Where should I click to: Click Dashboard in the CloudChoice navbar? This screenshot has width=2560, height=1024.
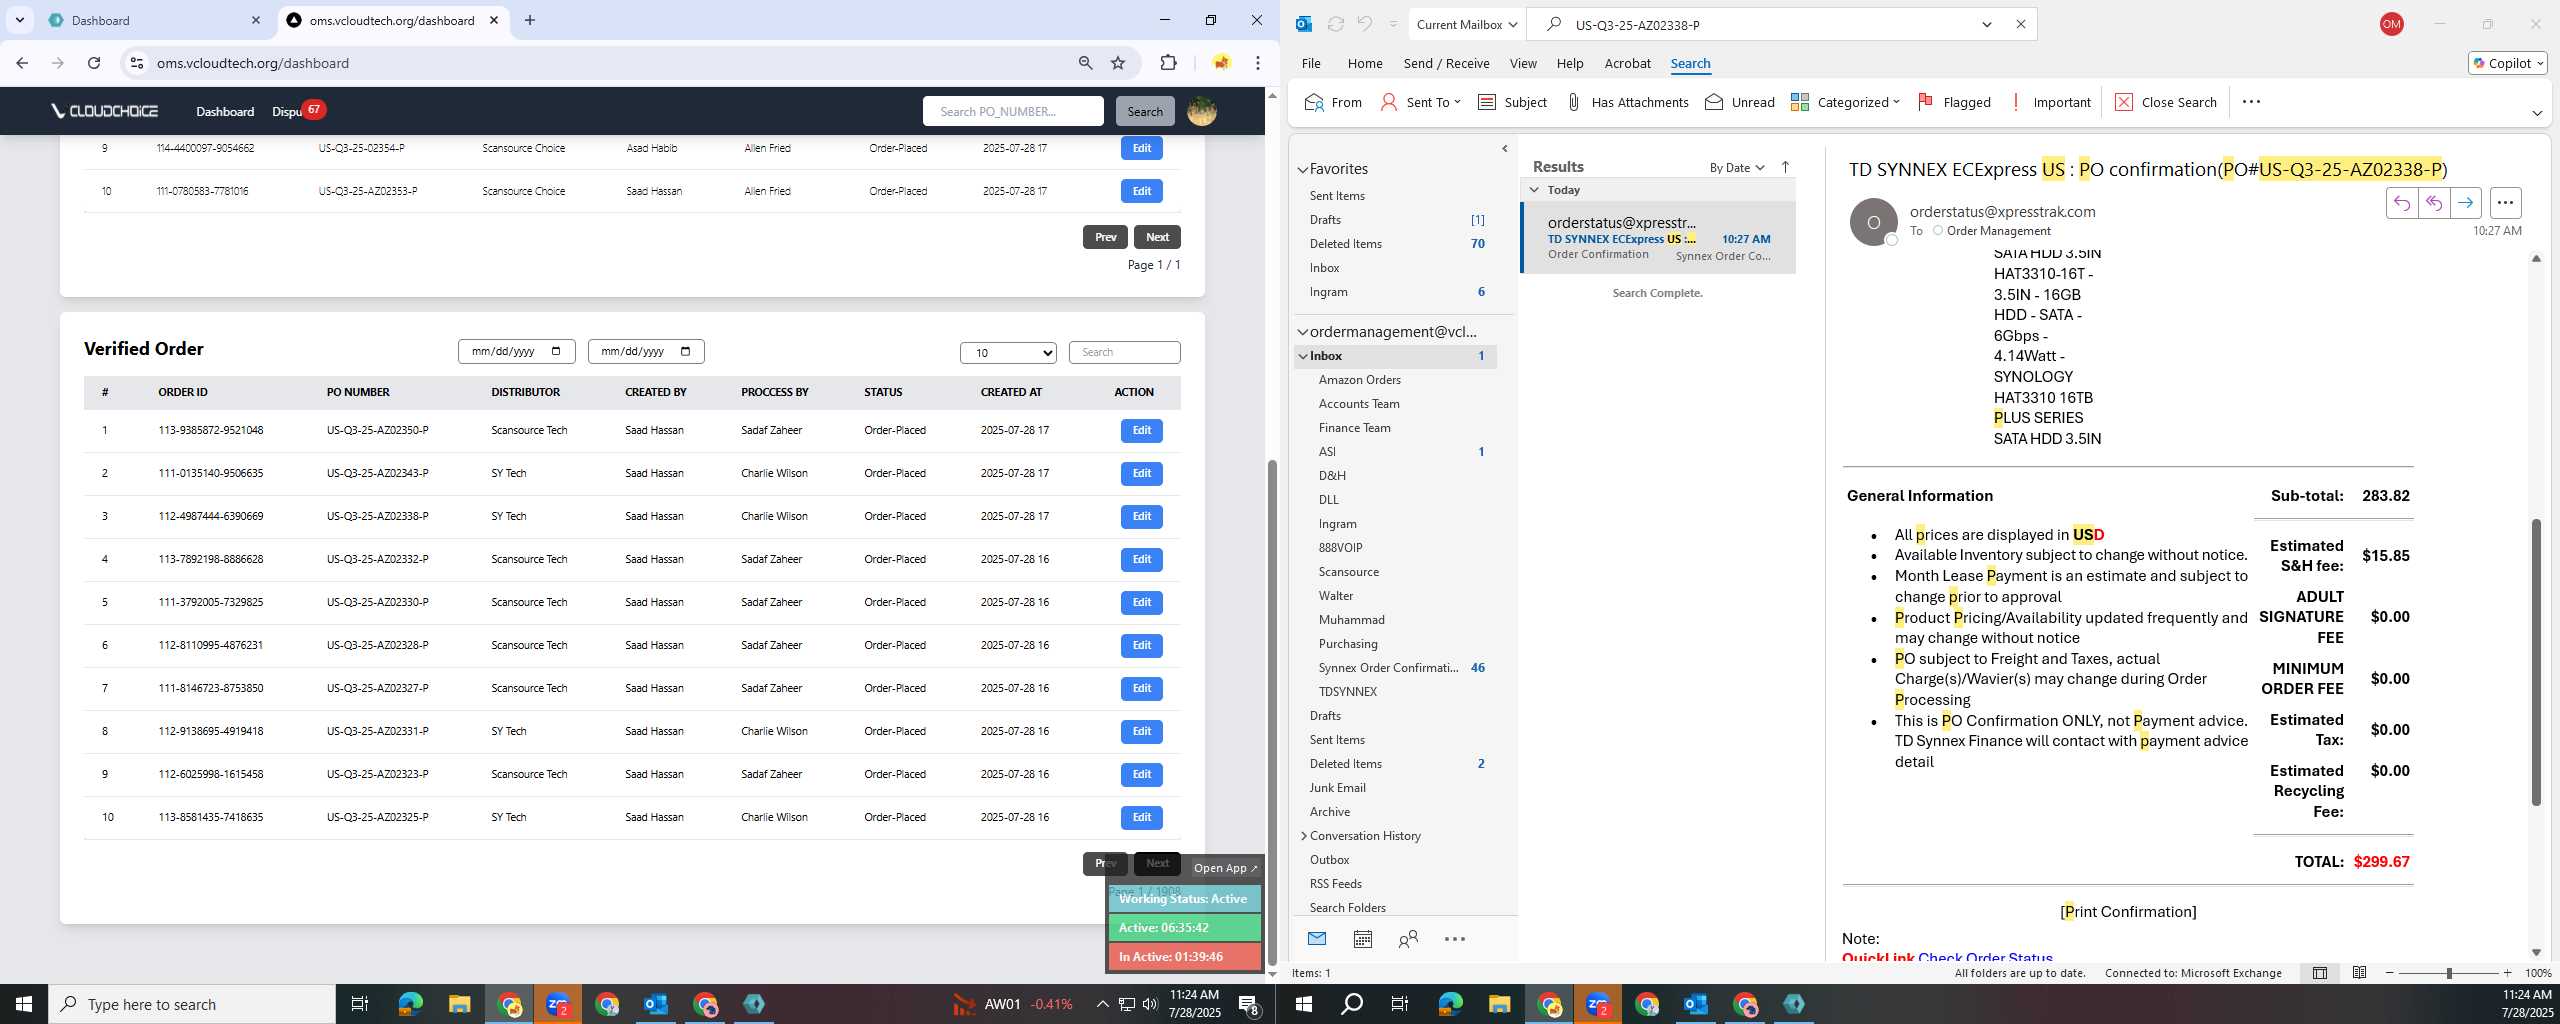(225, 111)
